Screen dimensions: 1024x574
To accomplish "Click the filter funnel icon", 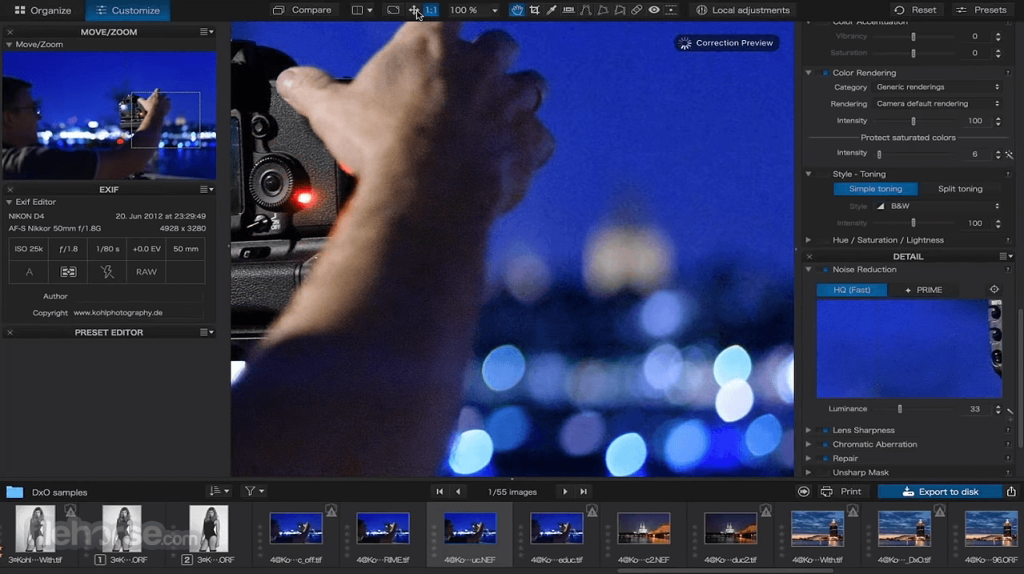I will tap(253, 491).
